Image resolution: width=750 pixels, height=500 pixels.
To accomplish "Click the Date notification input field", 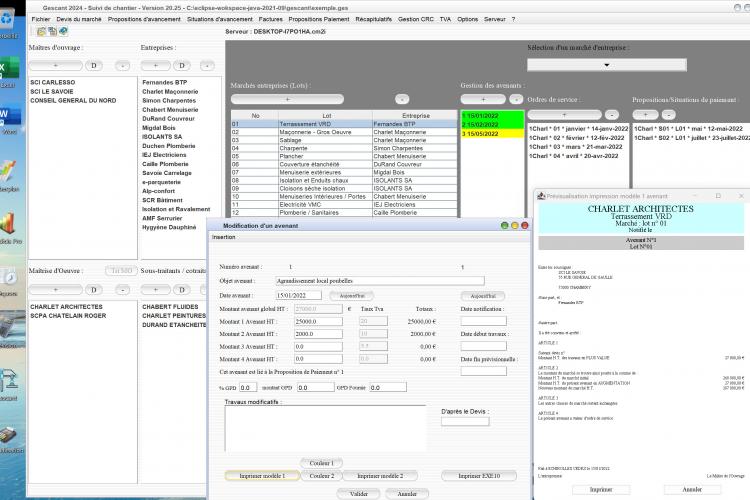I will [483, 321].
